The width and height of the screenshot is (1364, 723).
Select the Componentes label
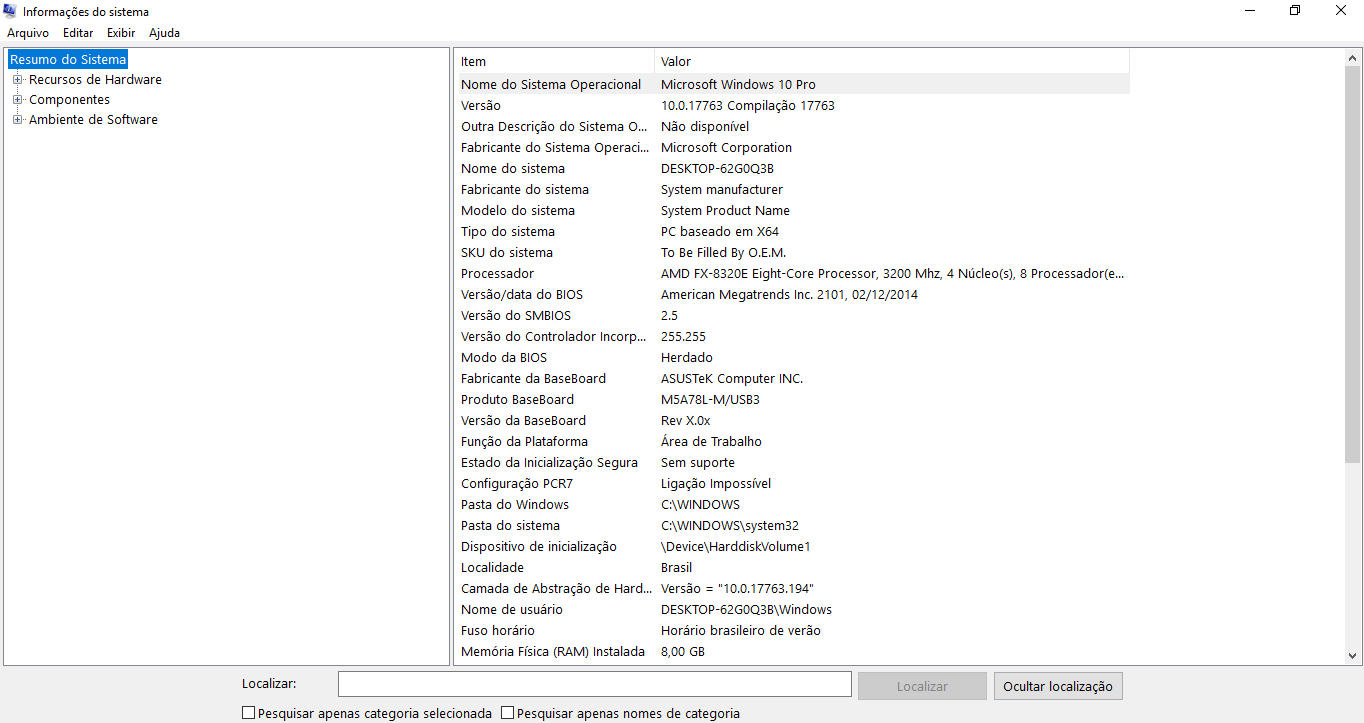(x=69, y=100)
